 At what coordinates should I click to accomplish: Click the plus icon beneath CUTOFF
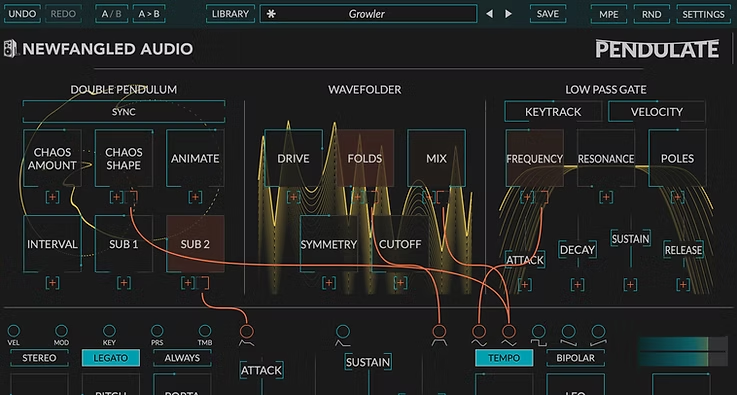coord(400,283)
